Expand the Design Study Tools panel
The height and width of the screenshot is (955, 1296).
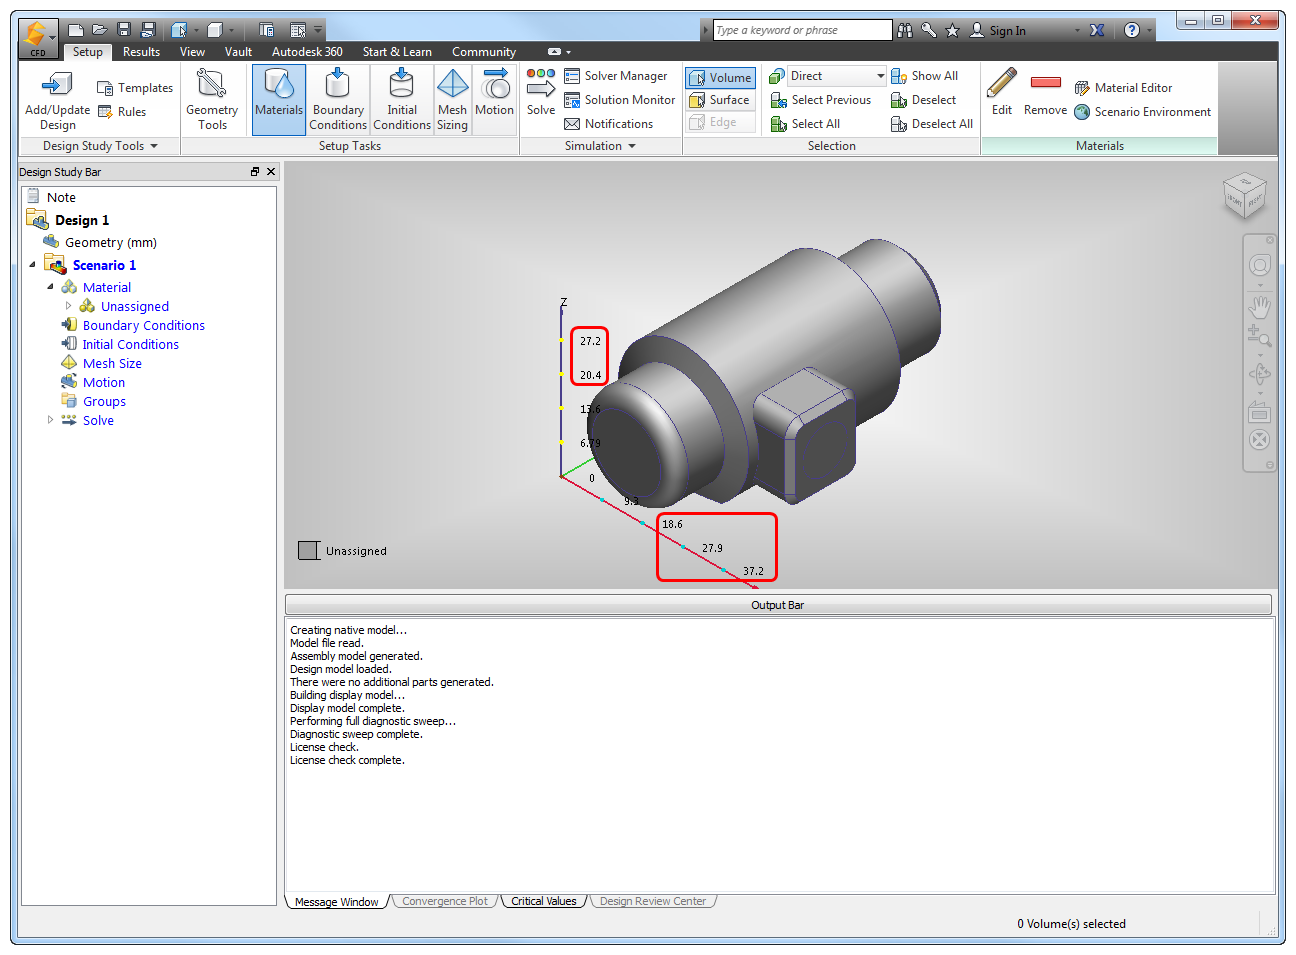[x=154, y=146]
